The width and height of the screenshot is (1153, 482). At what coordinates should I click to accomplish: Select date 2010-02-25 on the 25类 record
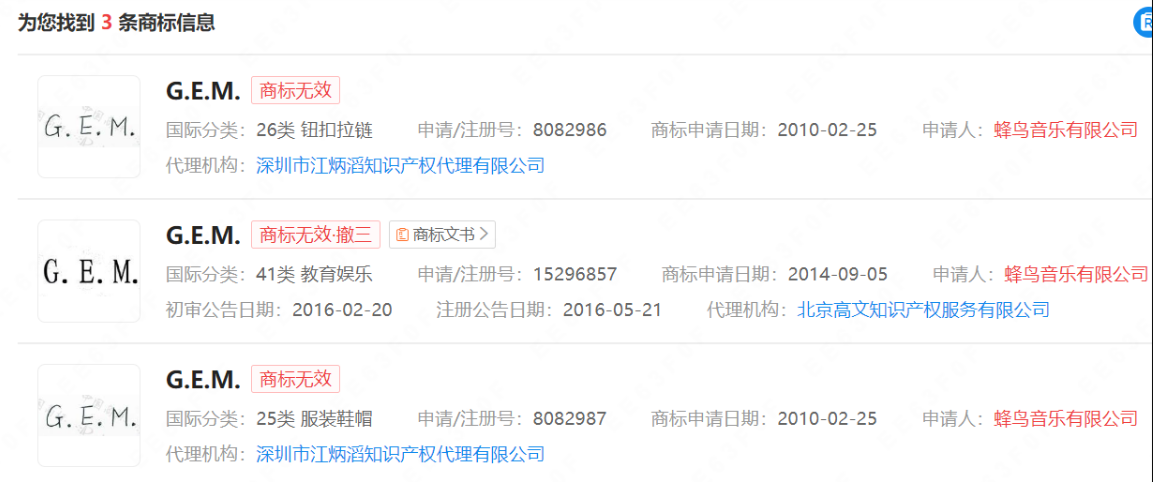point(827,419)
